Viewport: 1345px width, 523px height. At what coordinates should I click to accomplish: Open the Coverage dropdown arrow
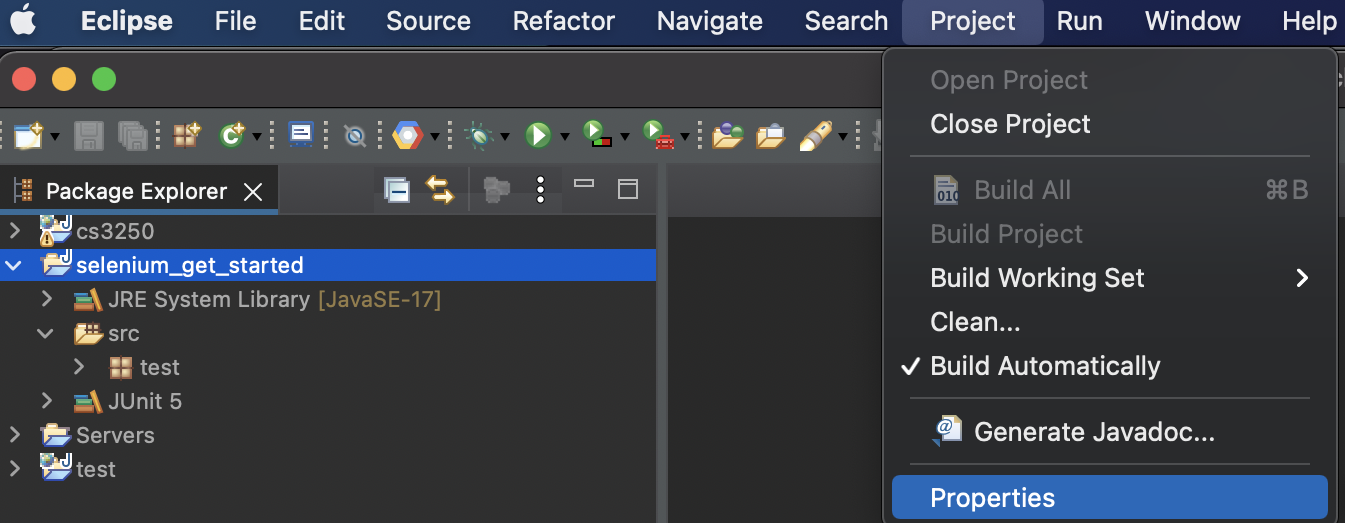tap(624, 136)
